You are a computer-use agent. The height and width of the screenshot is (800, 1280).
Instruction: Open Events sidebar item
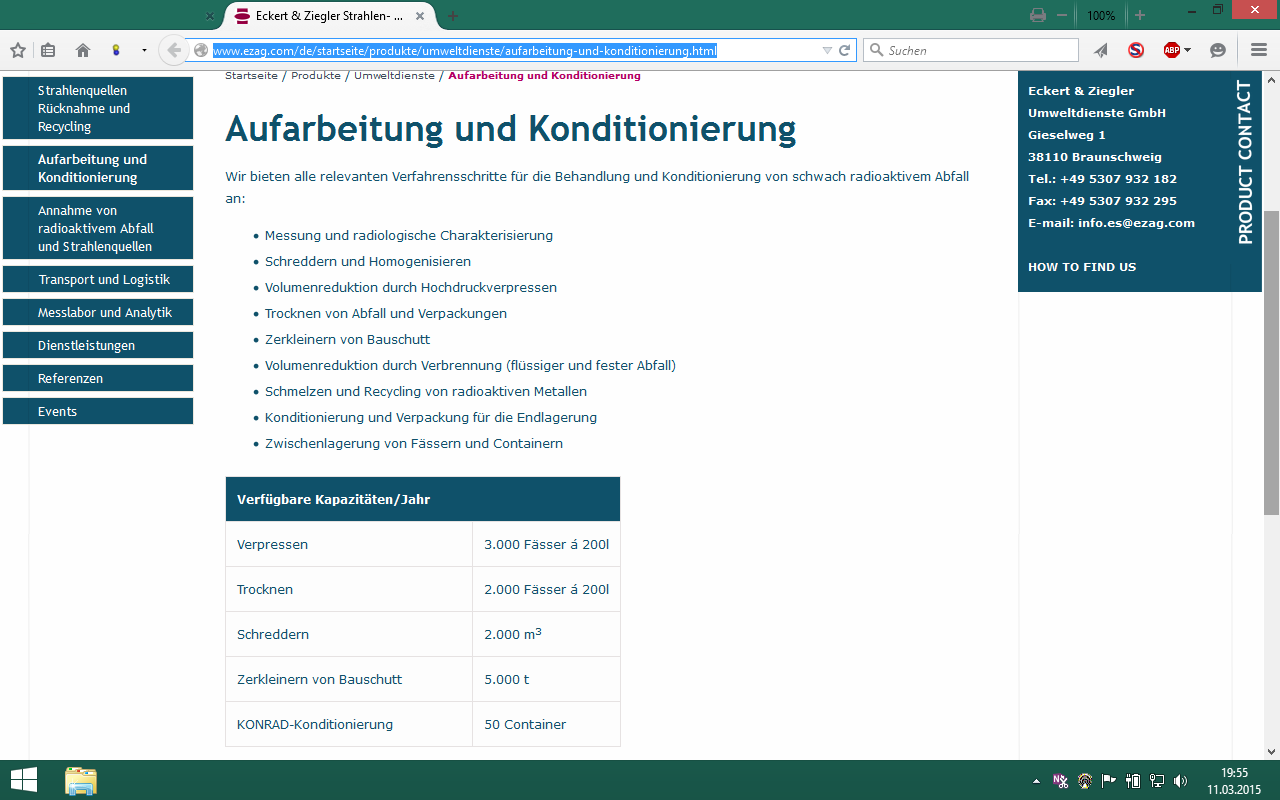pos(98,411)
